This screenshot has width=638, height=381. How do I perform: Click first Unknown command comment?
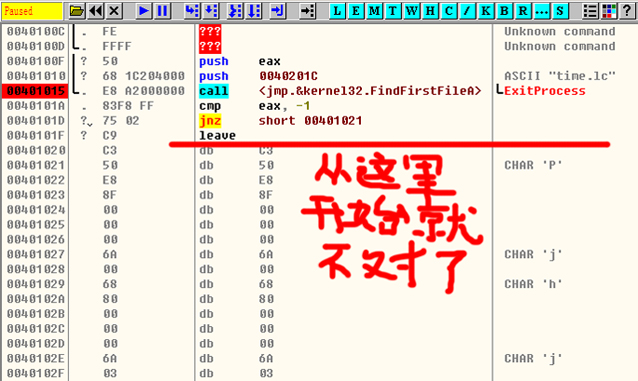click(560, 32)
